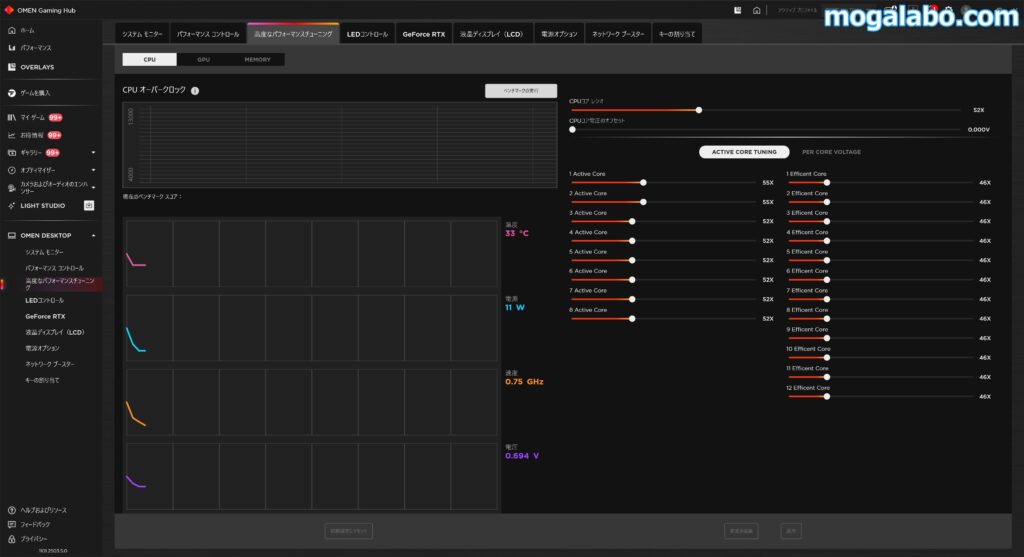Collapse the OMEN DESKTOP section arrow
Image resolution: width=1024 pixels, height=557 pixels.
pos(93,235)
